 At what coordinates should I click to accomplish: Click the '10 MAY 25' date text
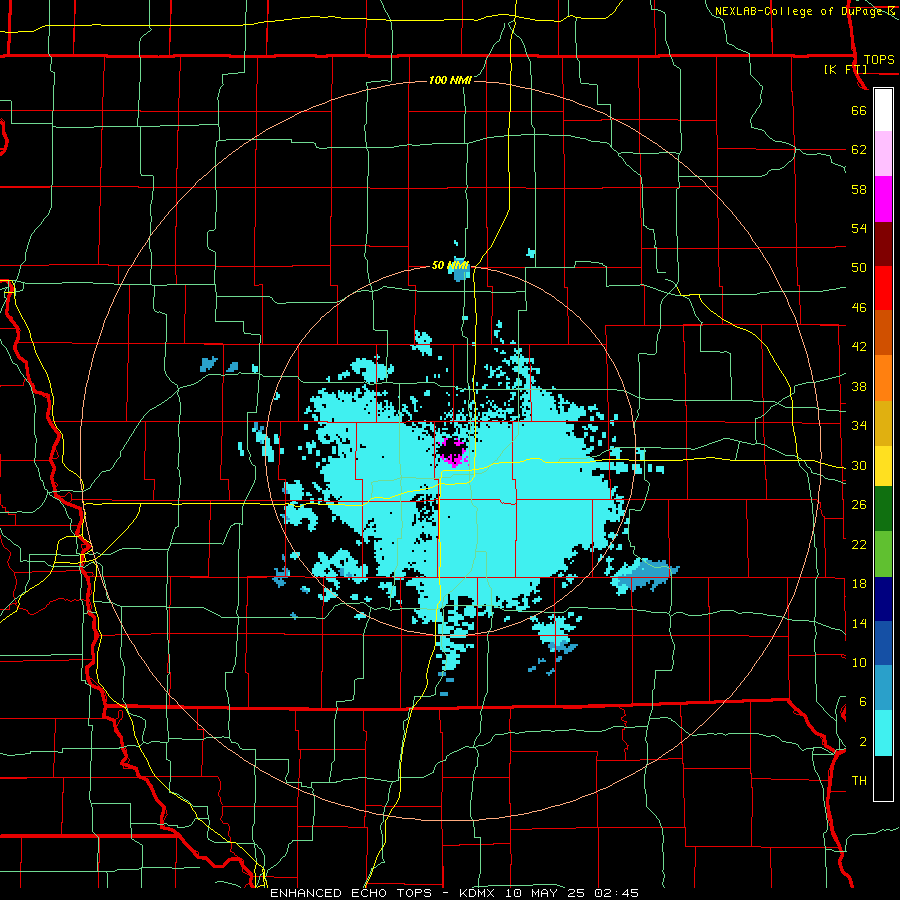click(x=543, y=893)
